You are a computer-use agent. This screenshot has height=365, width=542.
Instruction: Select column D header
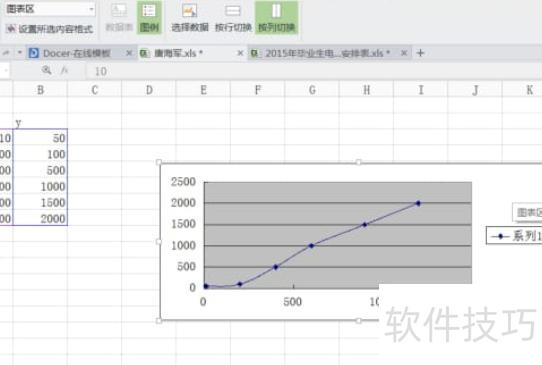point(149,90)
